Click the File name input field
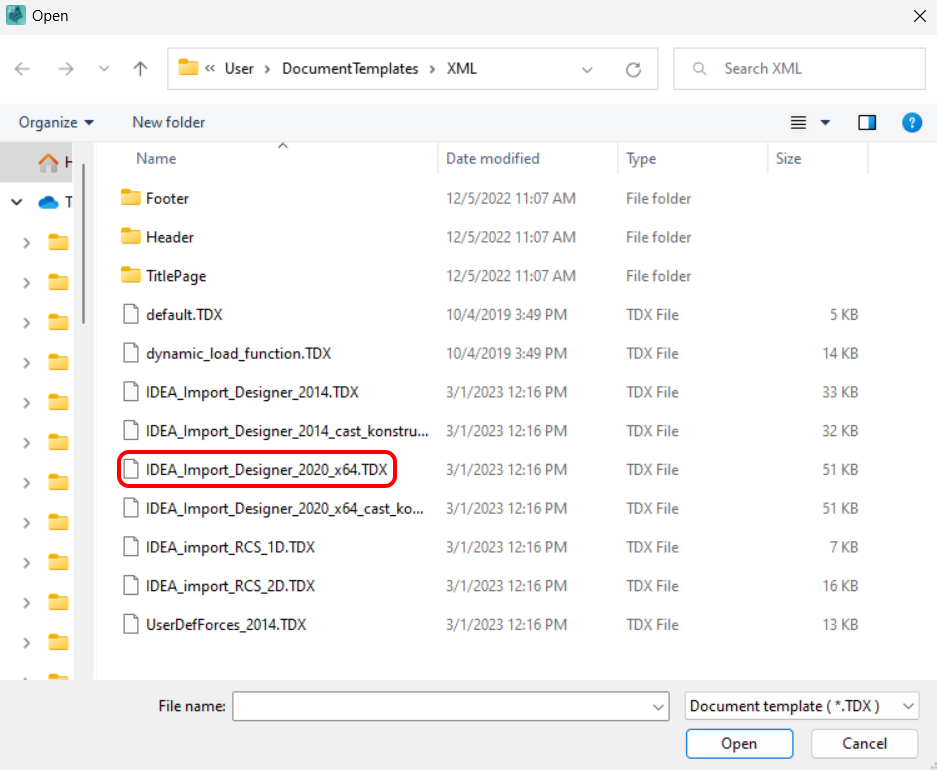937x770 pixels. (440, 706)
